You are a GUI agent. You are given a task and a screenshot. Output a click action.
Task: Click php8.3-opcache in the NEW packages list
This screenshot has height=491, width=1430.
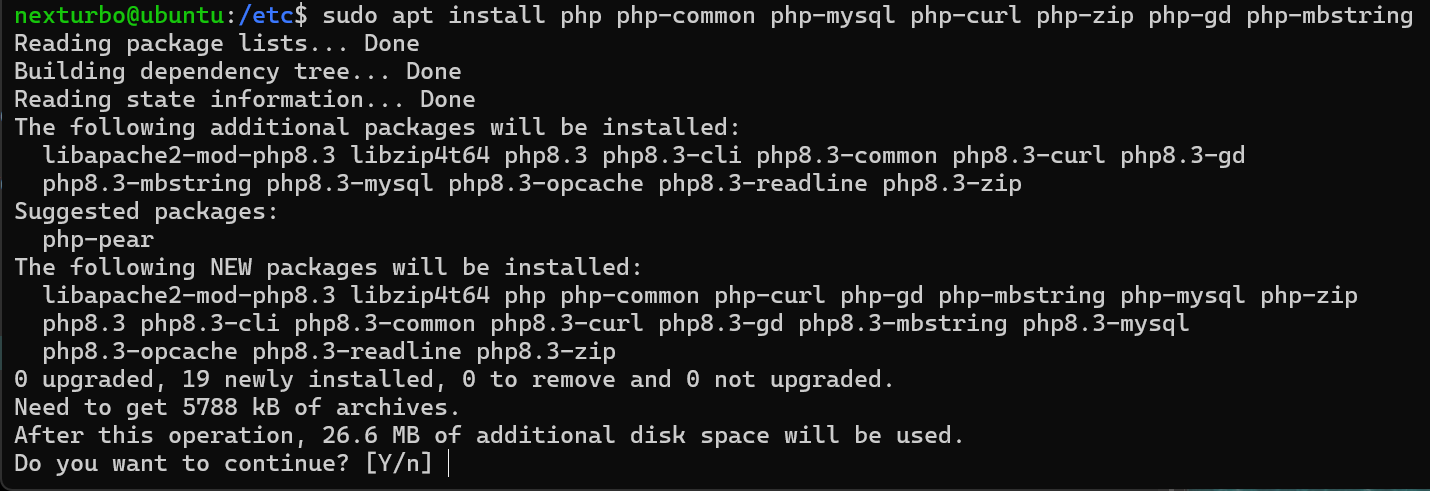coord(140,352)
